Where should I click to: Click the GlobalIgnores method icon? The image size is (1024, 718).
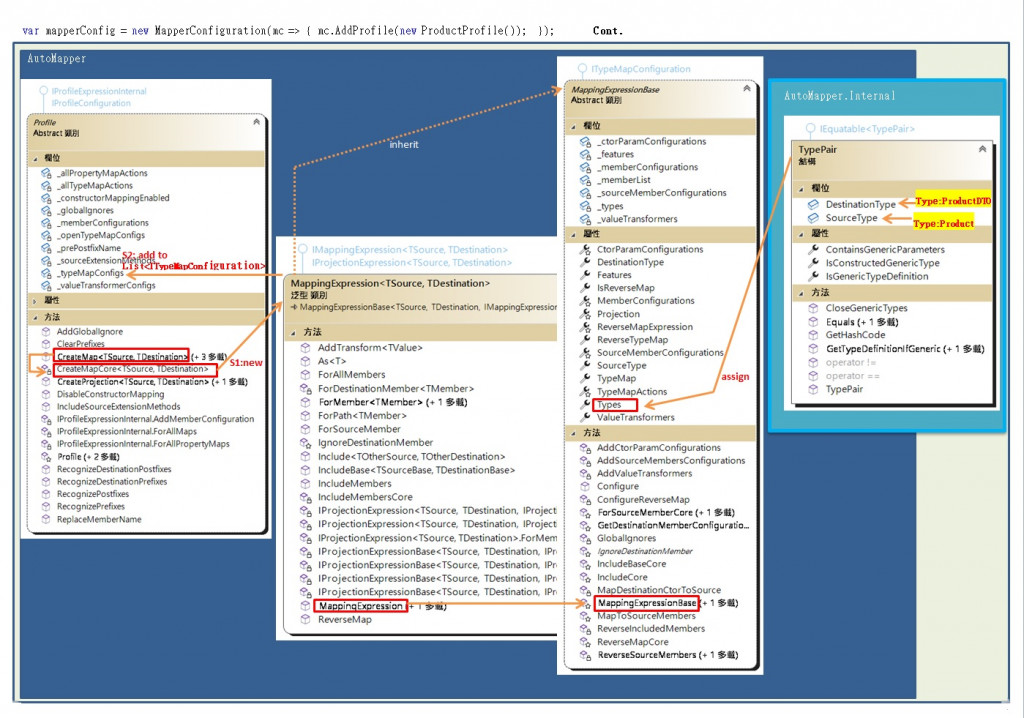pos(585,538)
